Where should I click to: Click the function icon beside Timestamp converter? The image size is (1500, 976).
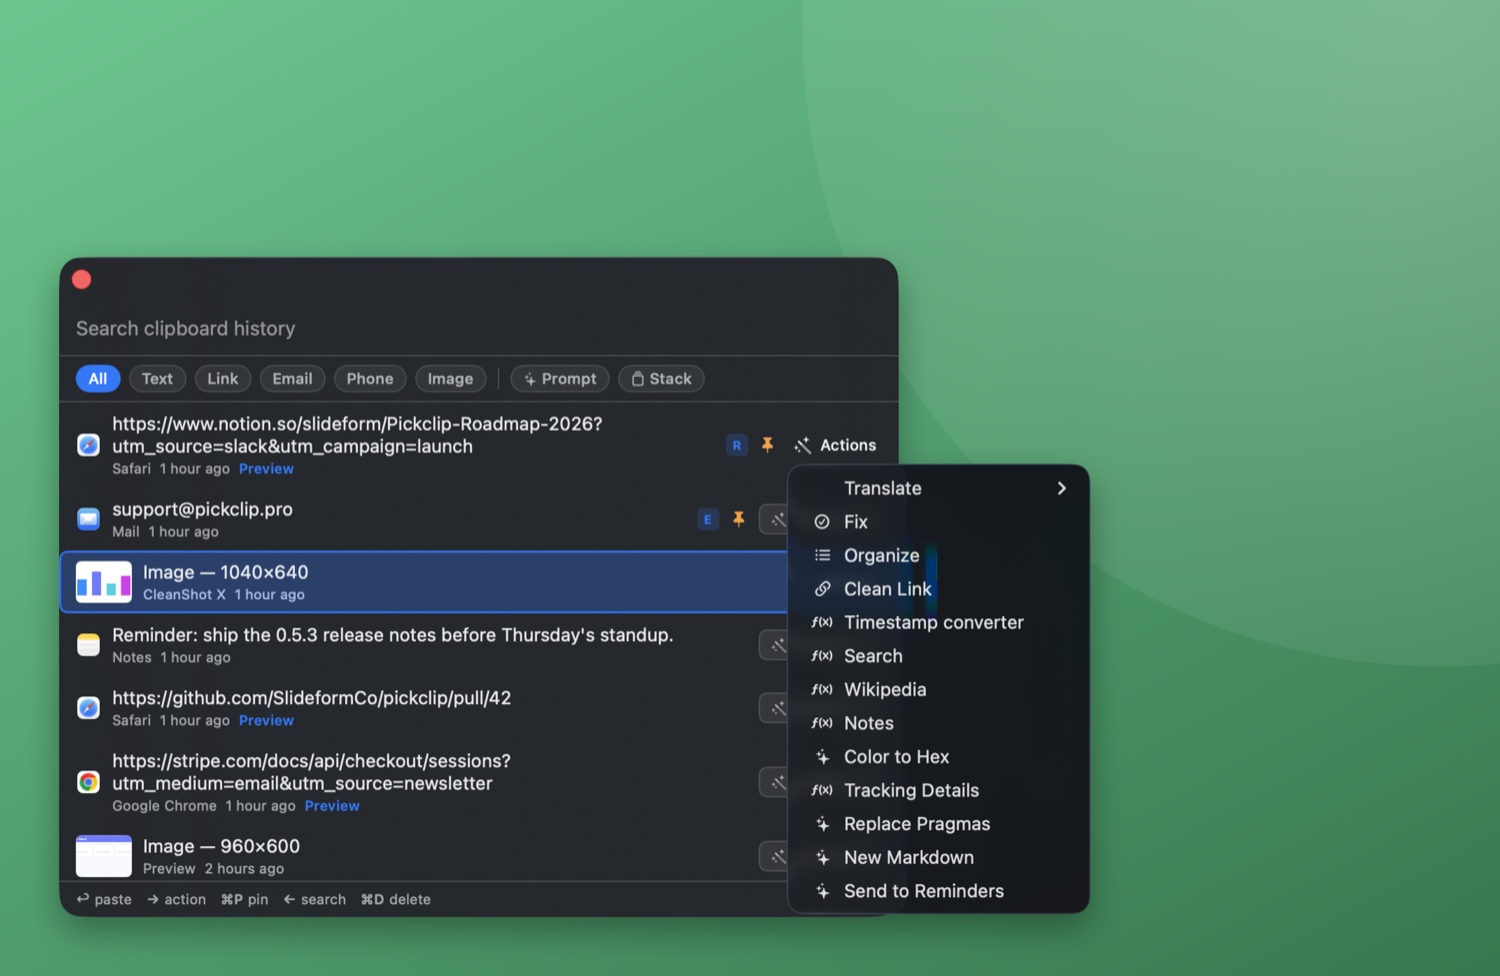(822, 622)
